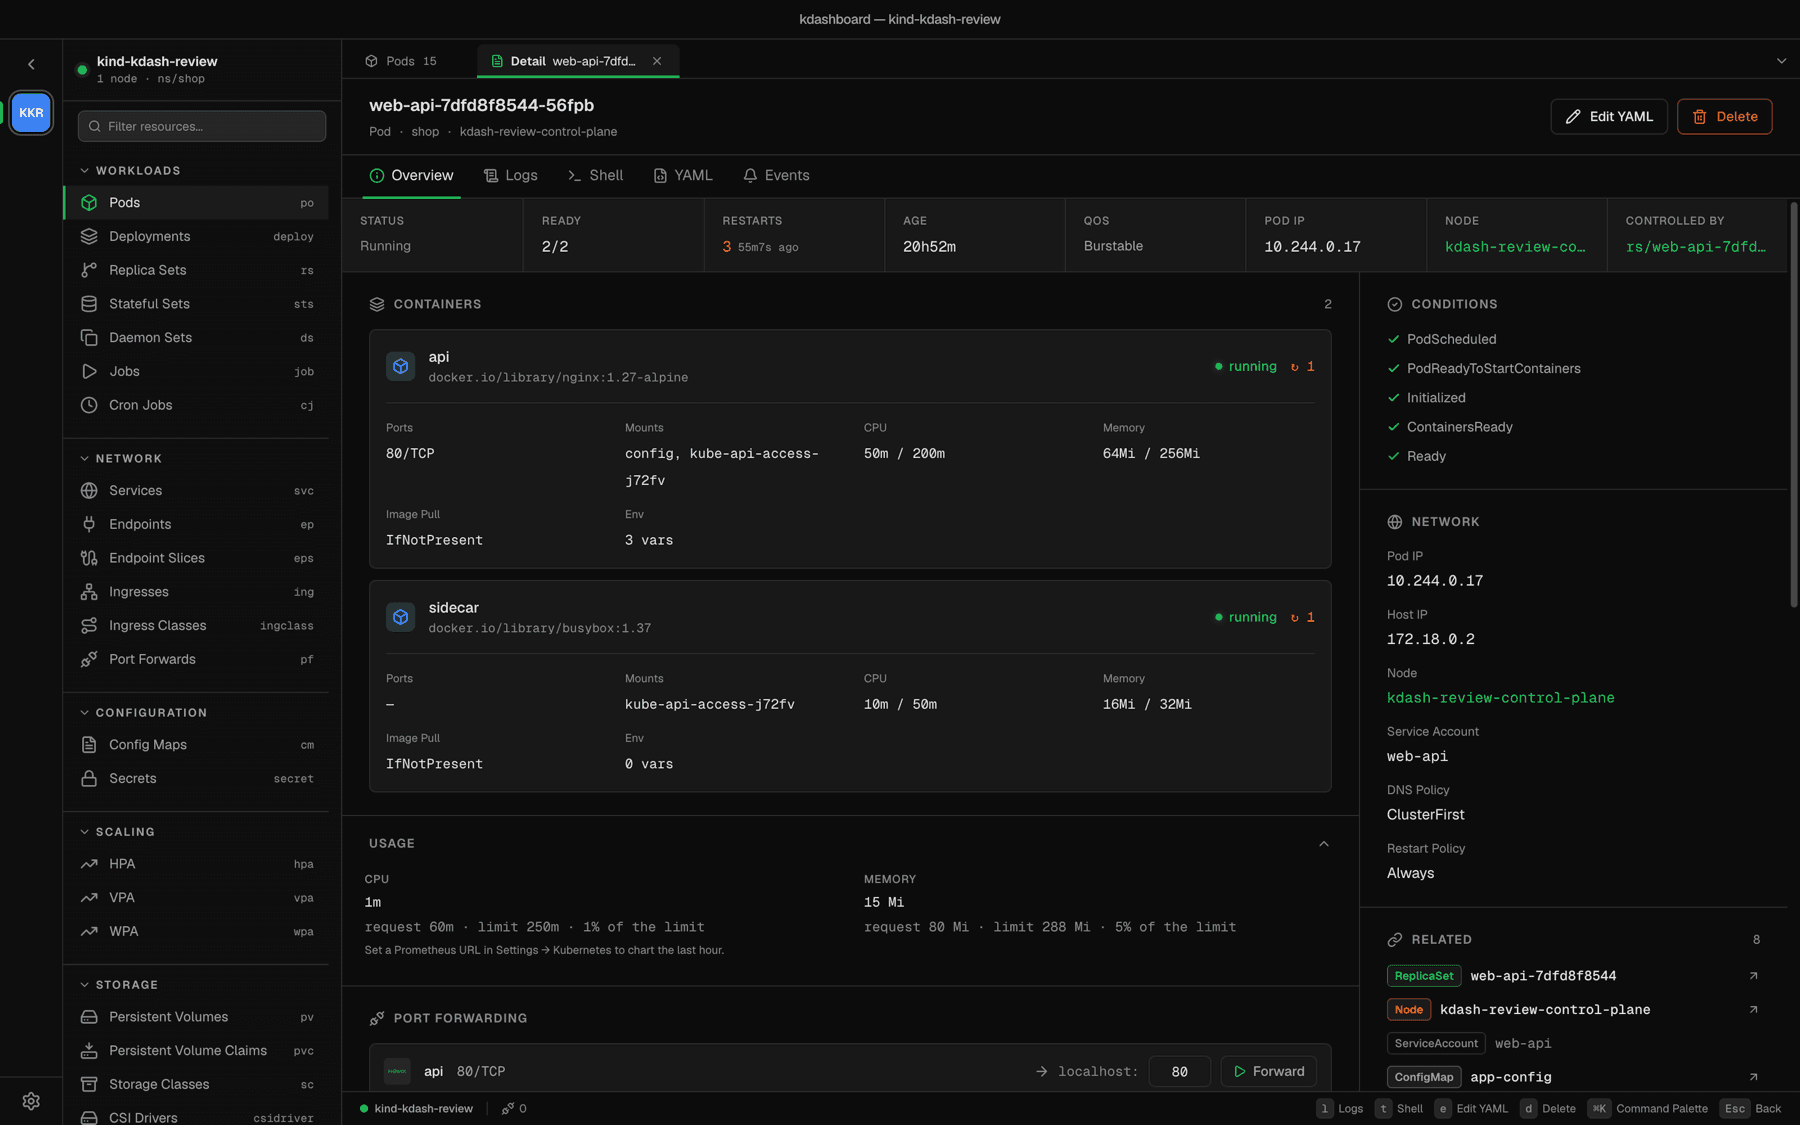Click the Daemon Sets icon
The image size is (1800, 1125).
(89, 338)
